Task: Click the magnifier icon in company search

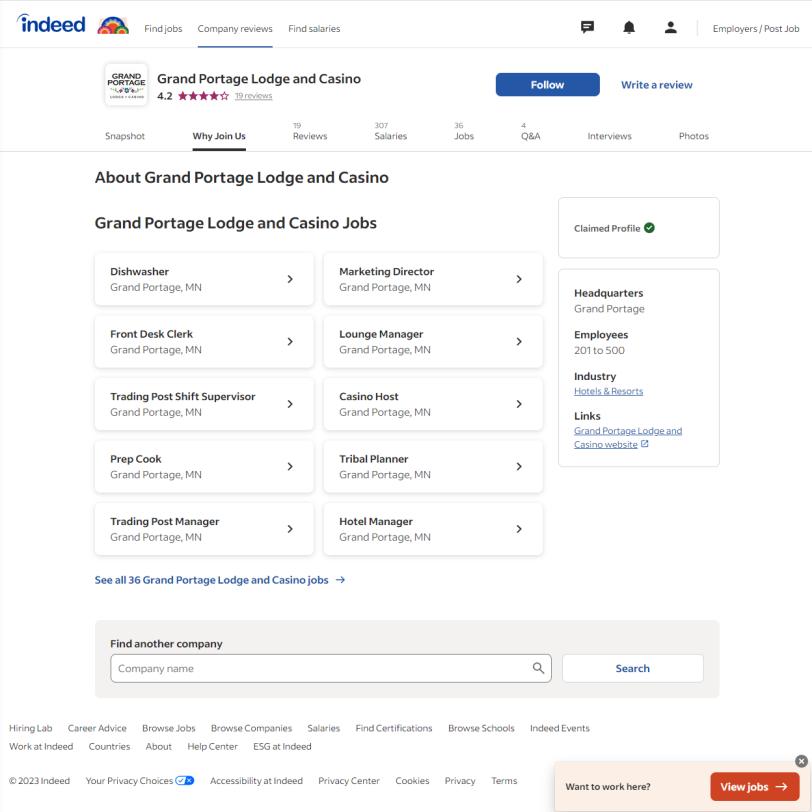Action: (x=538, y=668)
